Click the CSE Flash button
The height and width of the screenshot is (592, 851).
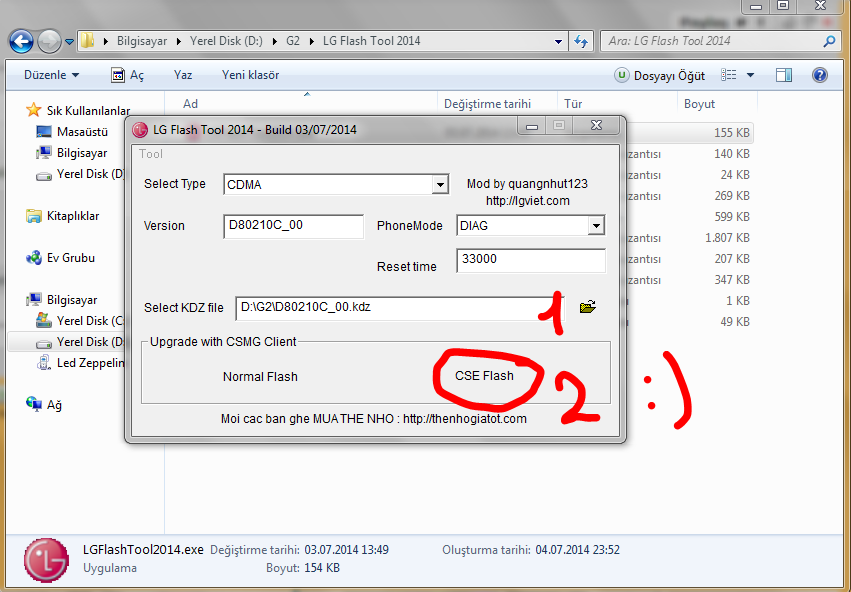click(484, 375)
